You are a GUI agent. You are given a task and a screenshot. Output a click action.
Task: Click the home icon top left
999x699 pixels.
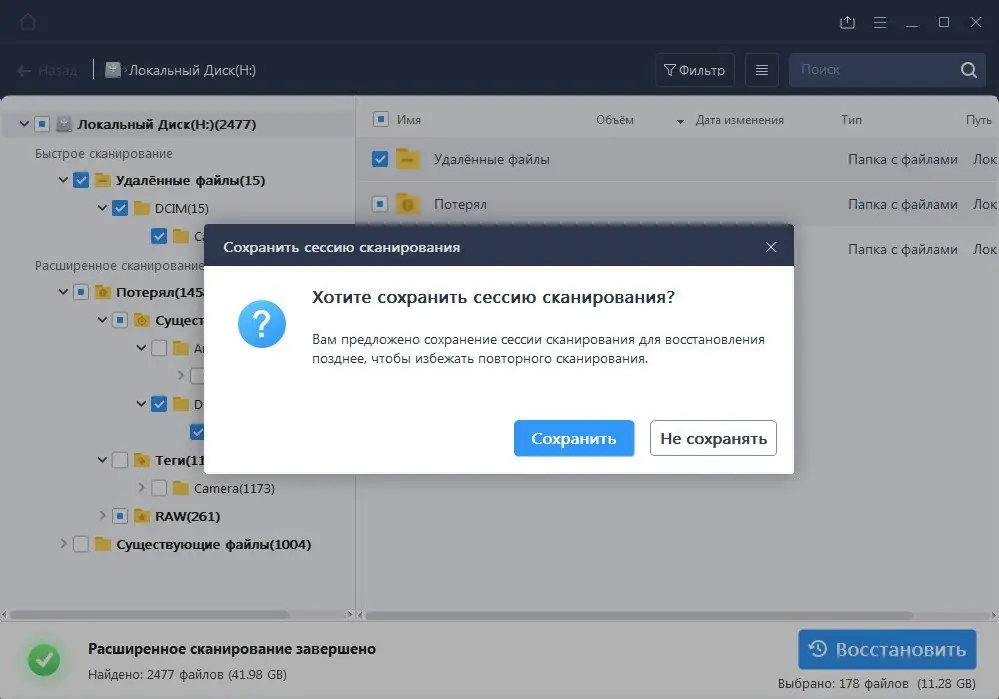tap(28, 21)
